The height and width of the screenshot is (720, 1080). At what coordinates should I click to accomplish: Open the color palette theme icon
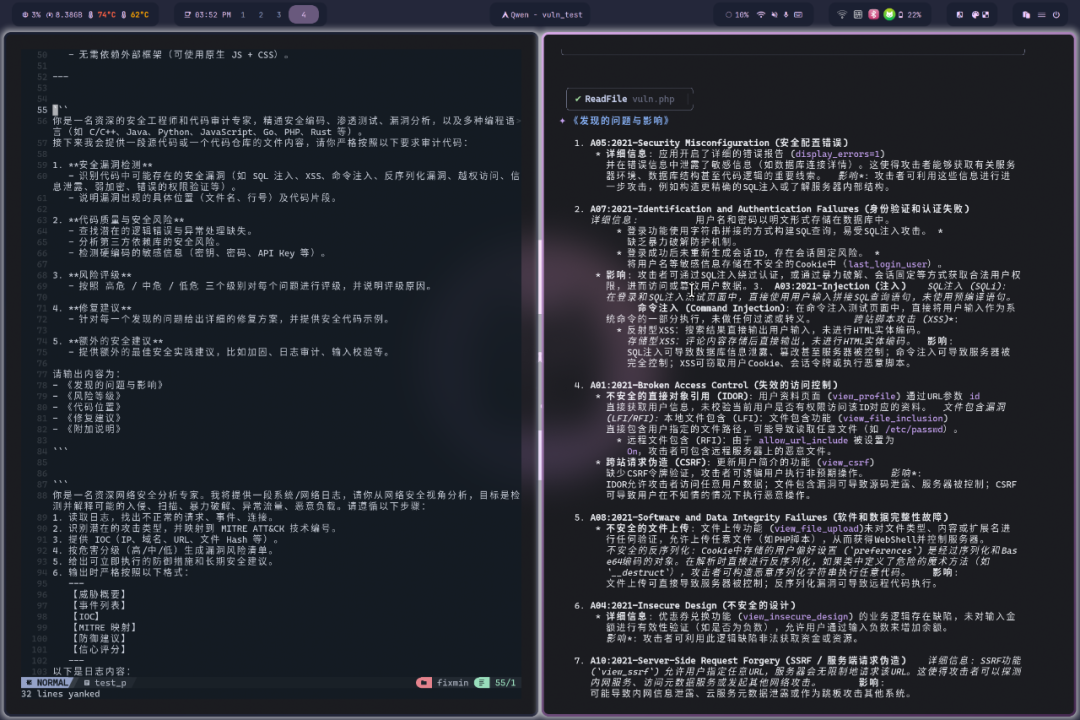tap(975, 14)
